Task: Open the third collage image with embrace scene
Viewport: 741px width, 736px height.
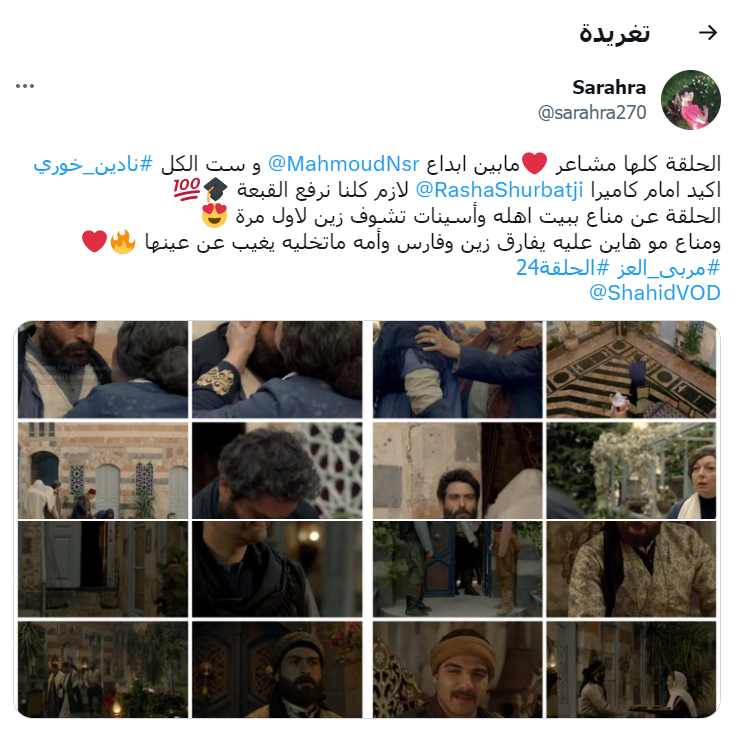Action: point(457,370)
